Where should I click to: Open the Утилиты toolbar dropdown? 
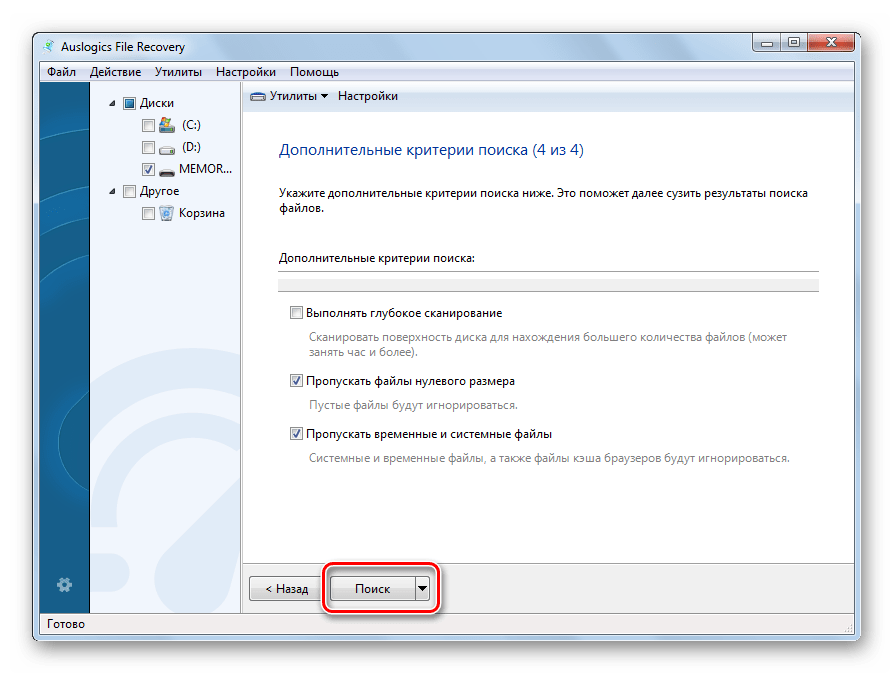pyautogui.click(x=299, y=96)
